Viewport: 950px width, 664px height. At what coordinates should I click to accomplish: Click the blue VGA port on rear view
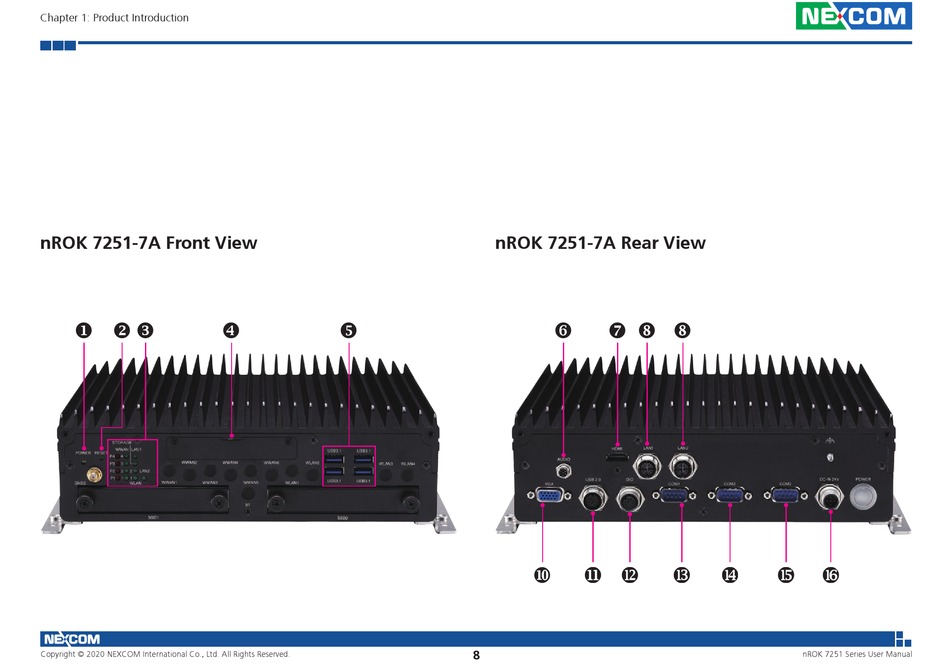[550, 496]
